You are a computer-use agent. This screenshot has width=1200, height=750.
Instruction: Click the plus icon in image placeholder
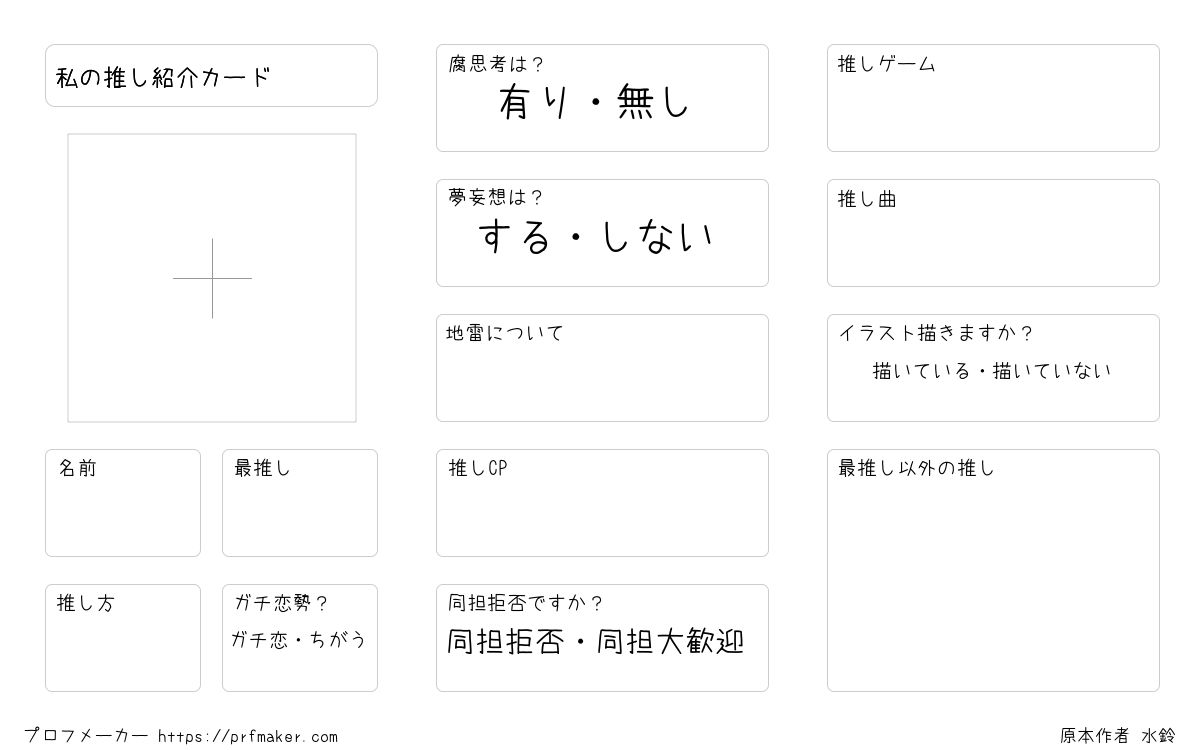pyautogui.click(x=212, y=278)
